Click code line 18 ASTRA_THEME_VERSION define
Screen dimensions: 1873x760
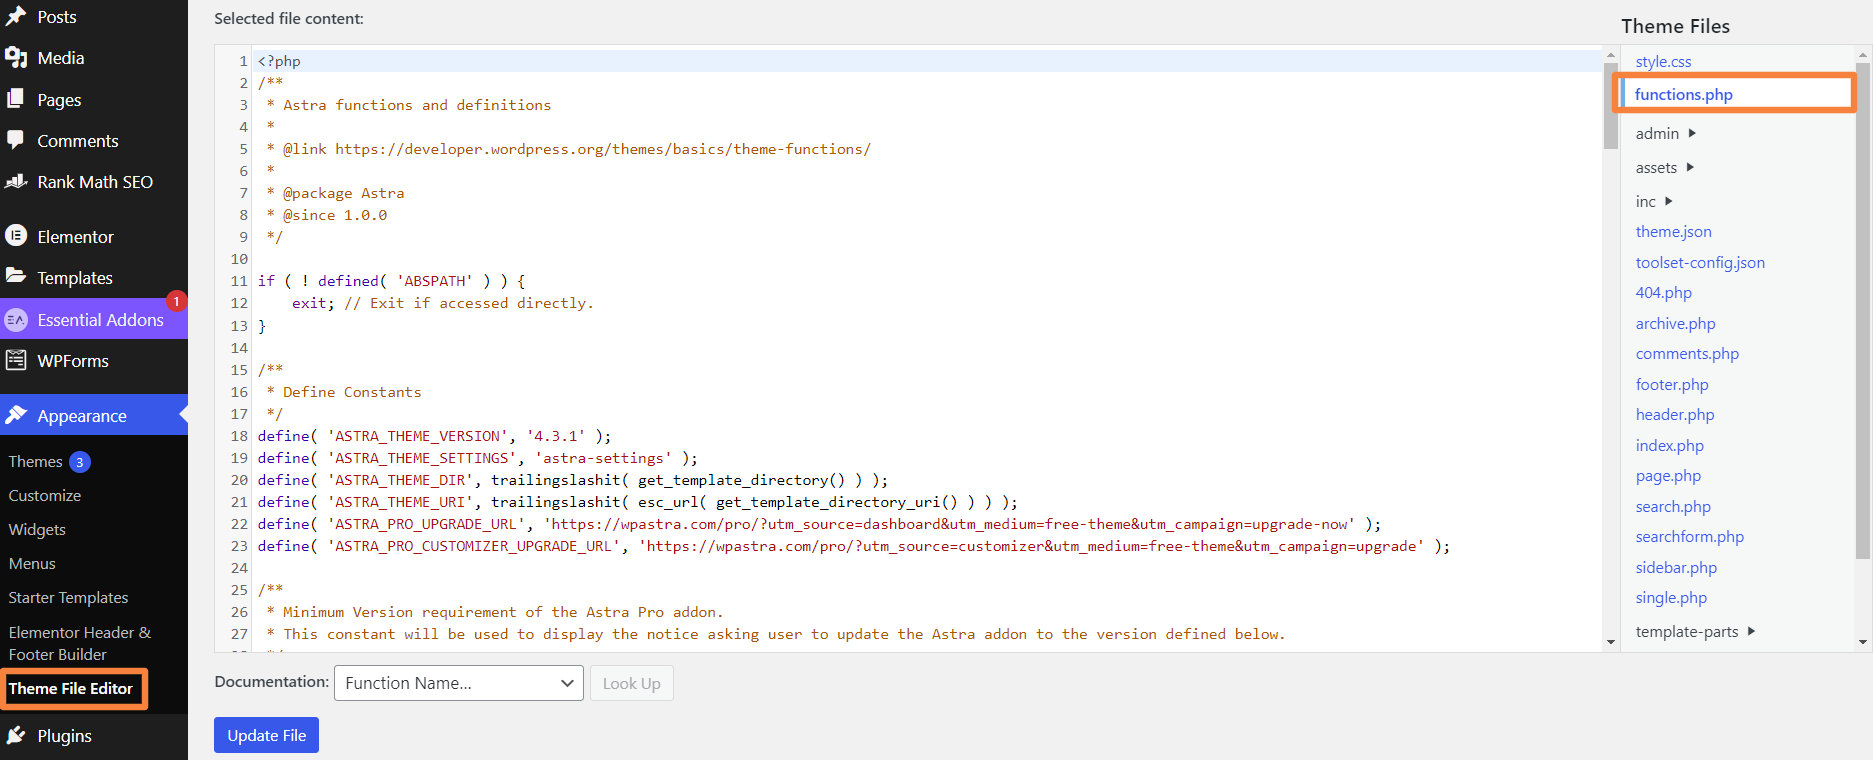point(434,436)
